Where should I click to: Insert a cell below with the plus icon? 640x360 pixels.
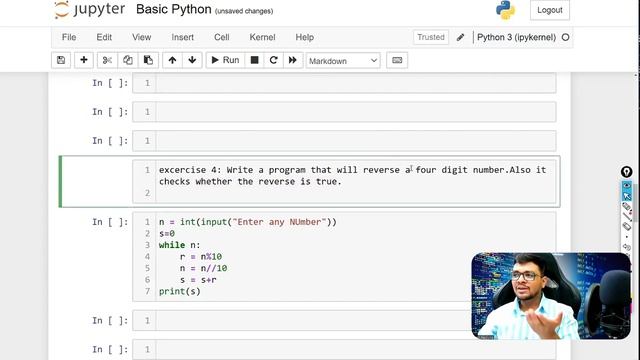pyautogui.click(x=84, y=60)
